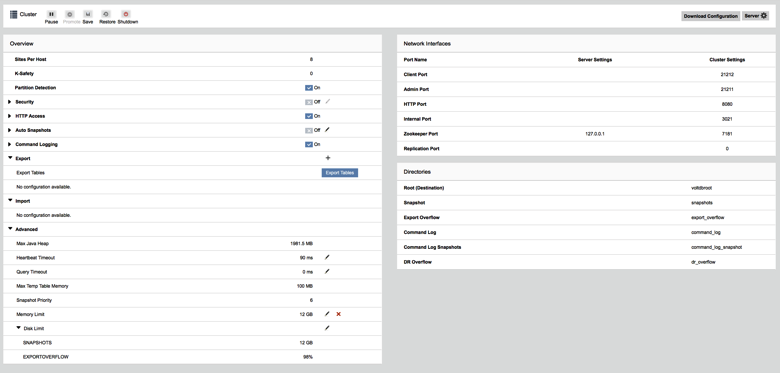Pause the cluster
The height and width of the screenshot is (373, 780).
pyautogui.click(x=51, y=14)
